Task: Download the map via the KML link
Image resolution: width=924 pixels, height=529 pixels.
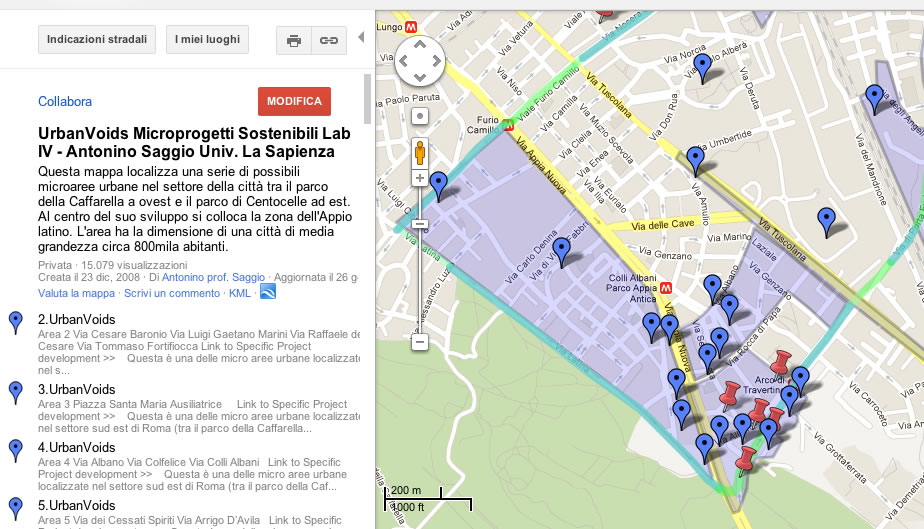Action: (240, 293)
